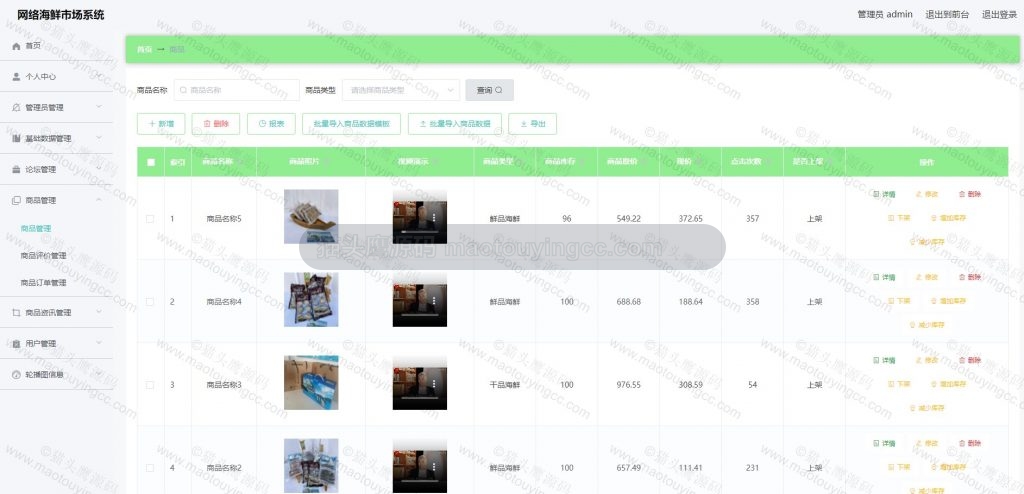
Task: Click 增加库存 icon for 商品名称5 row
Action: pyautogui.click(x=934, y=218)
